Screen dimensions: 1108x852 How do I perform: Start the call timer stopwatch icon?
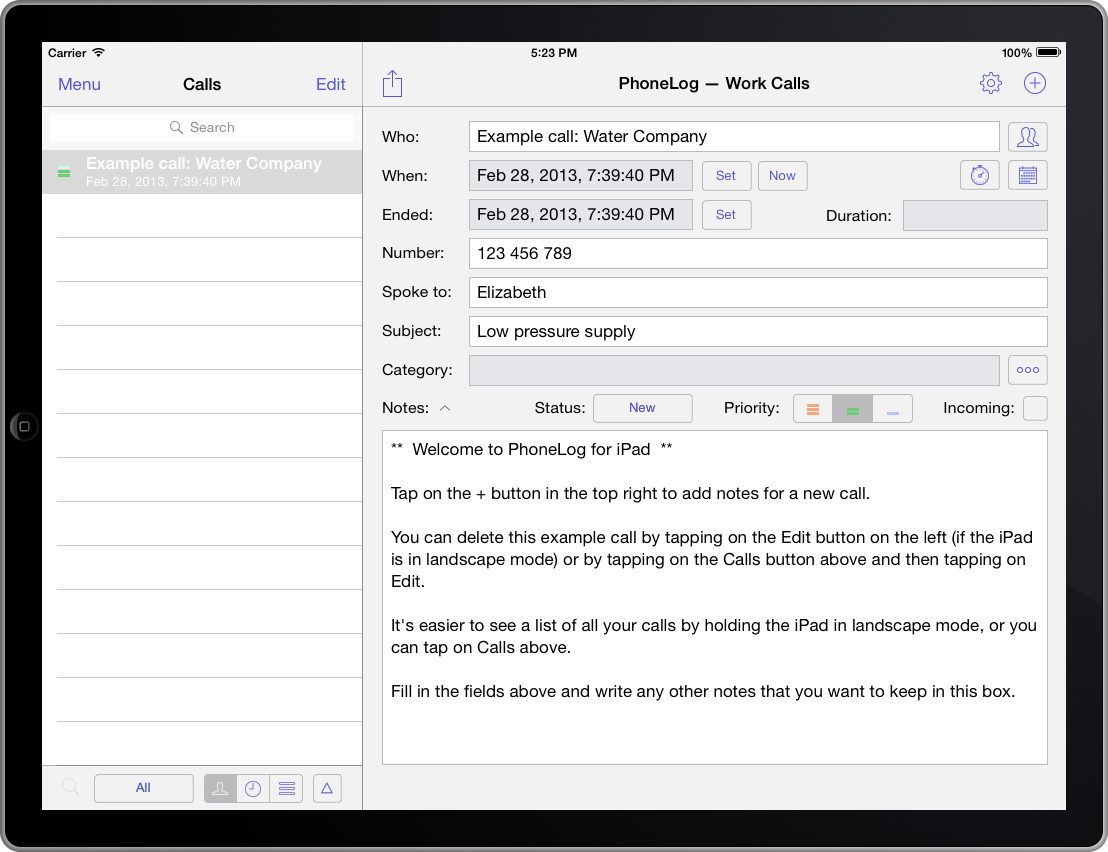click(979, 175)
